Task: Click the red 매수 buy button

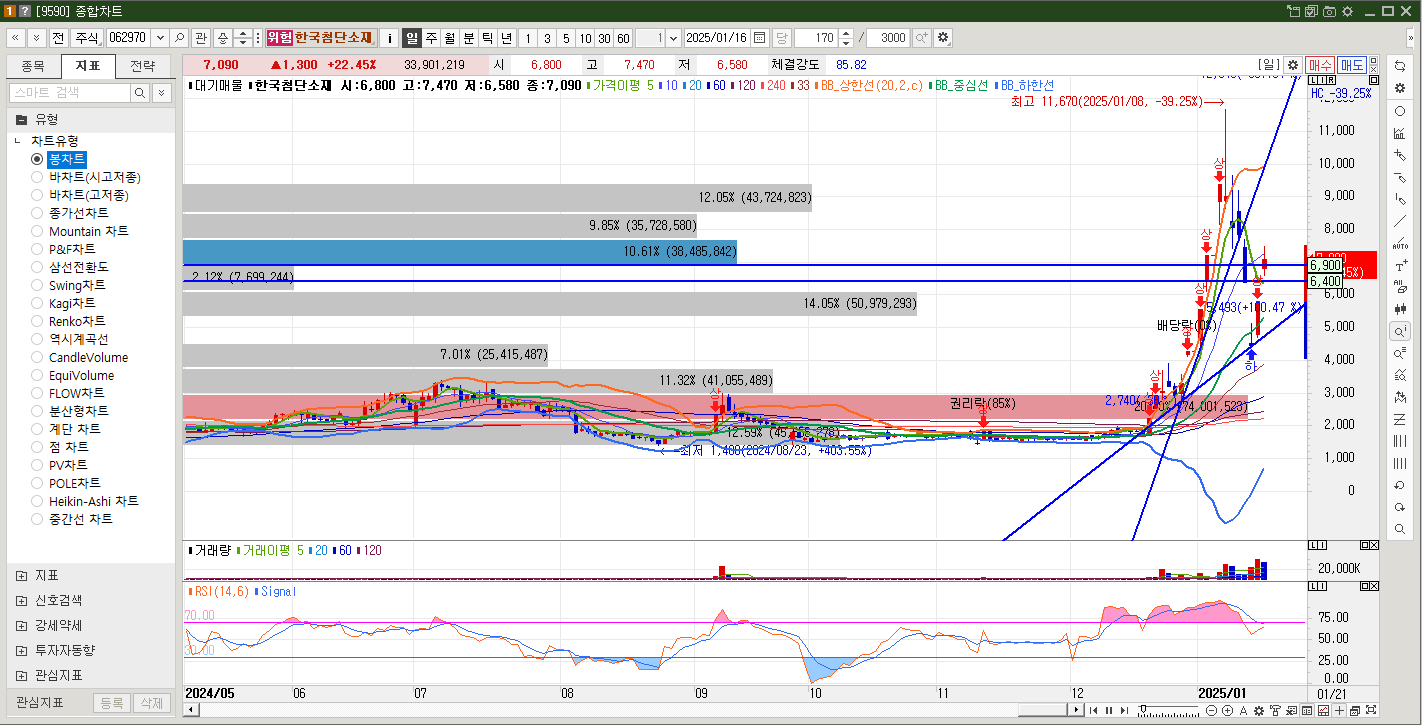Action: [1319, 64]
